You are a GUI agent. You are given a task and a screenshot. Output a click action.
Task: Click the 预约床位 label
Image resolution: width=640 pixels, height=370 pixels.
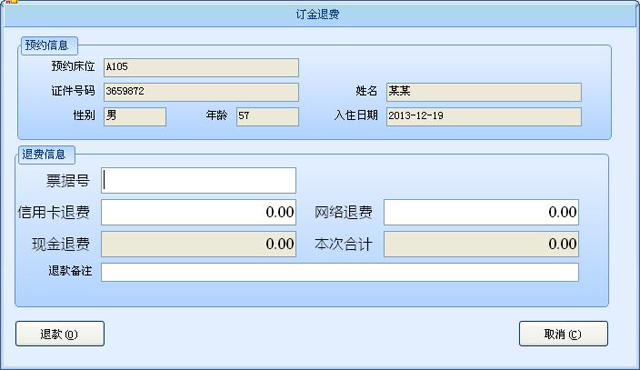pyautogui.click(x=73, y=66)
